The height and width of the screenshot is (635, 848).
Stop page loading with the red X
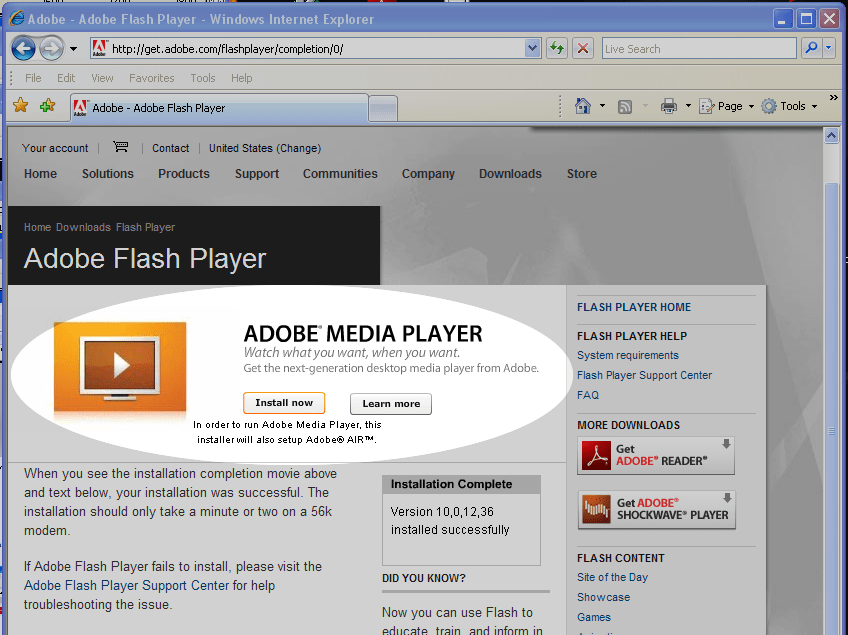(583, 47)
